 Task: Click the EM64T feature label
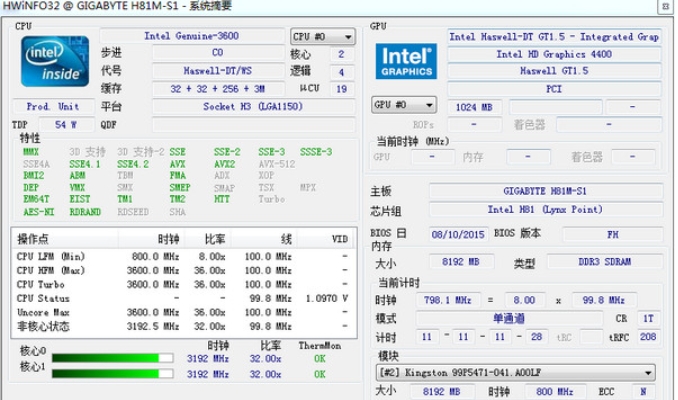(36, 199)
